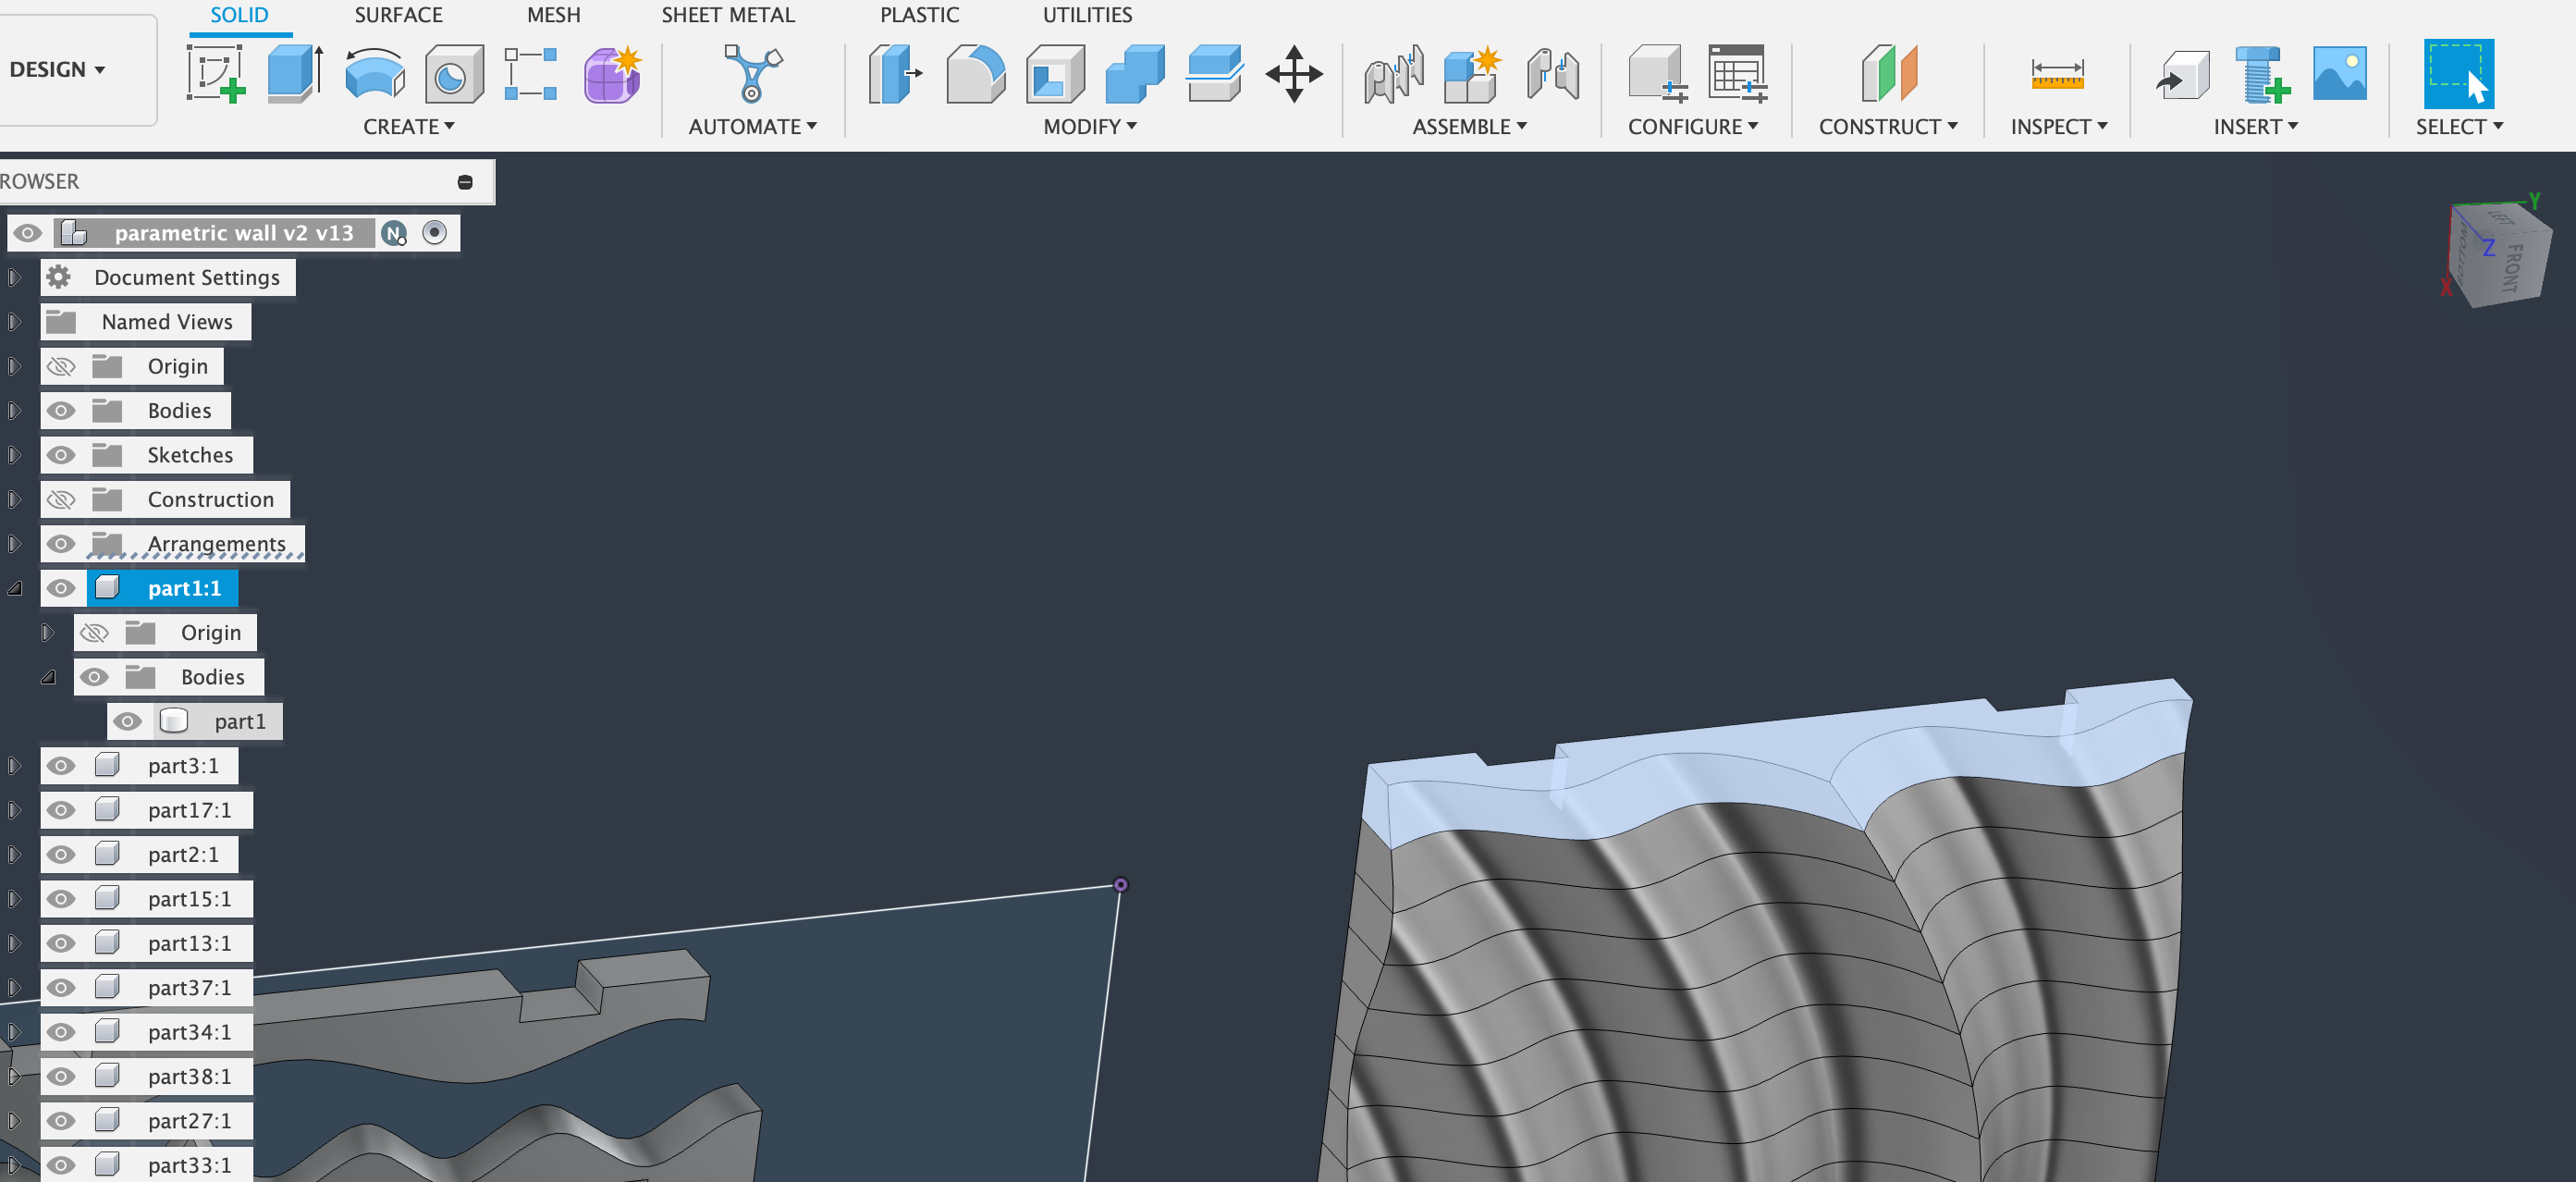Activate the Shell tool
Viewport: 2576px width, 1182px height.
pos(1055,73)
